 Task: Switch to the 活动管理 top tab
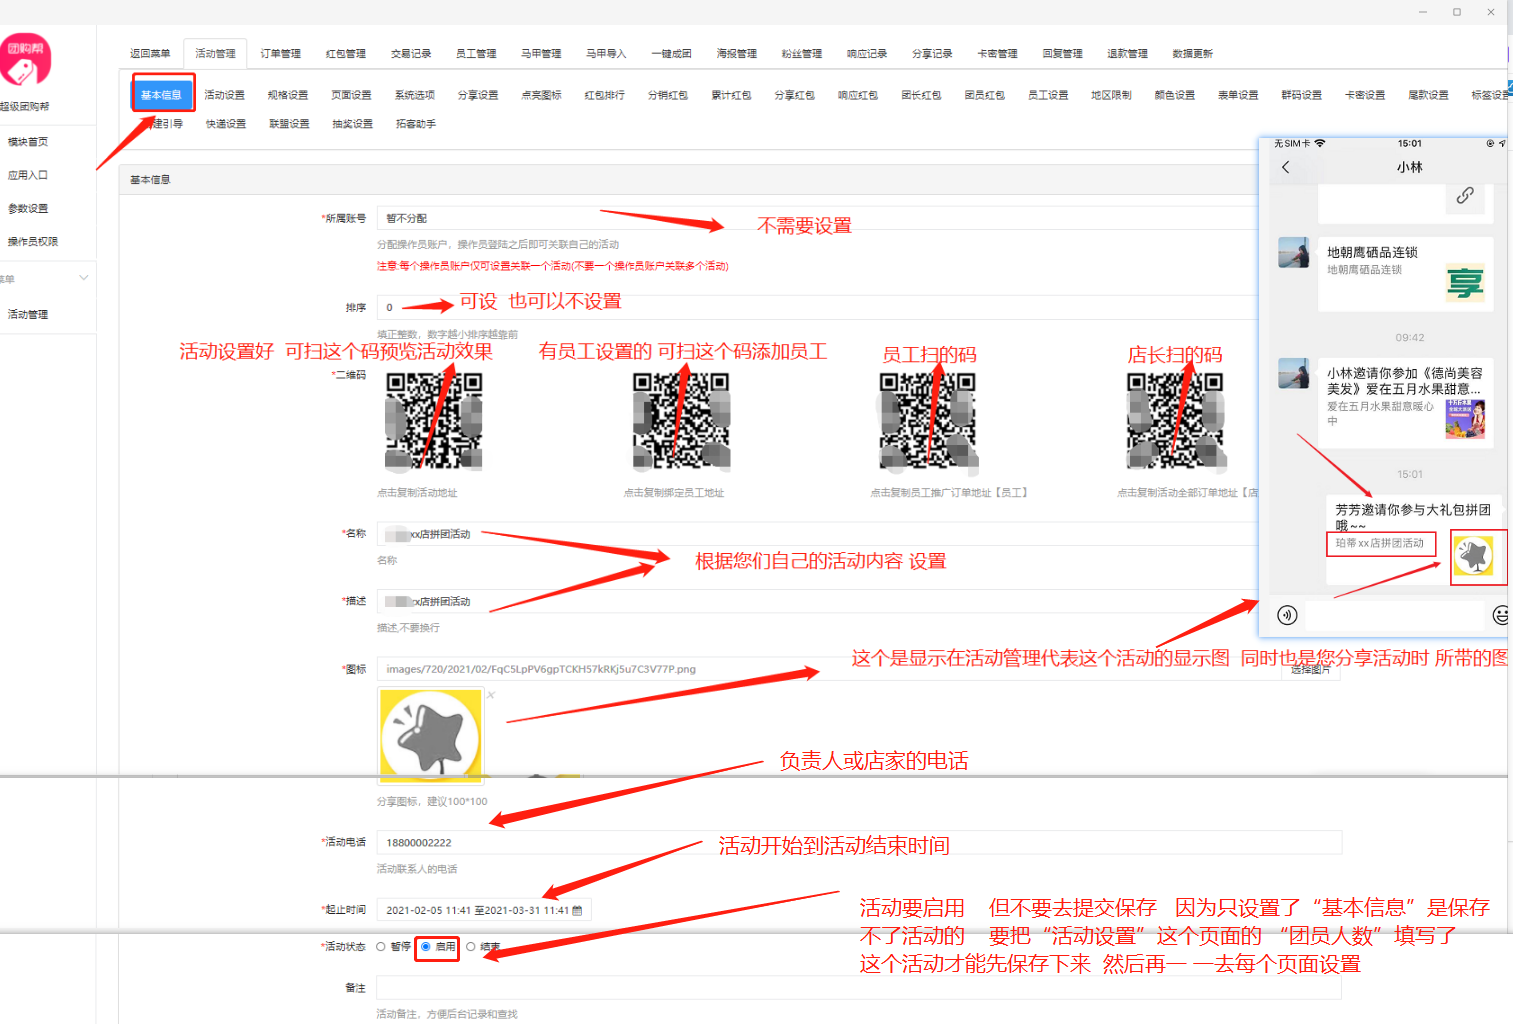tap(215, 54)
